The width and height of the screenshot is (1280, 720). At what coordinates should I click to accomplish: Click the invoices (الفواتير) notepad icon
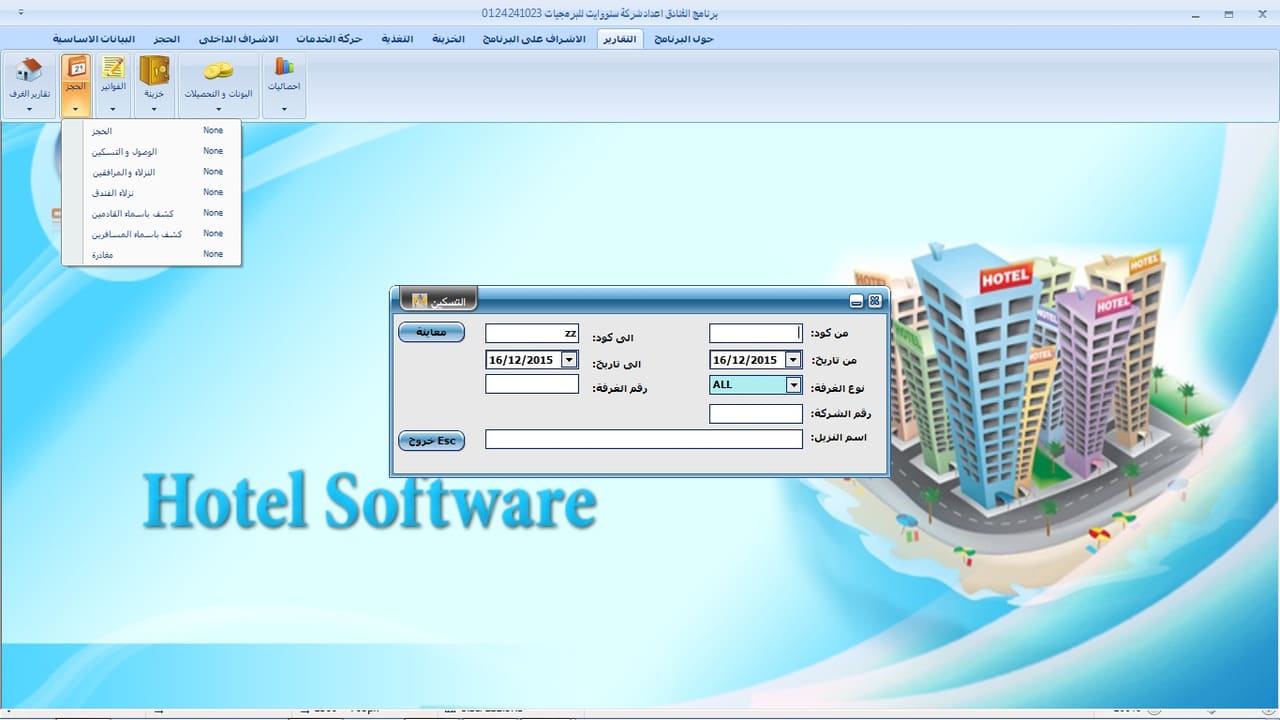113,68
